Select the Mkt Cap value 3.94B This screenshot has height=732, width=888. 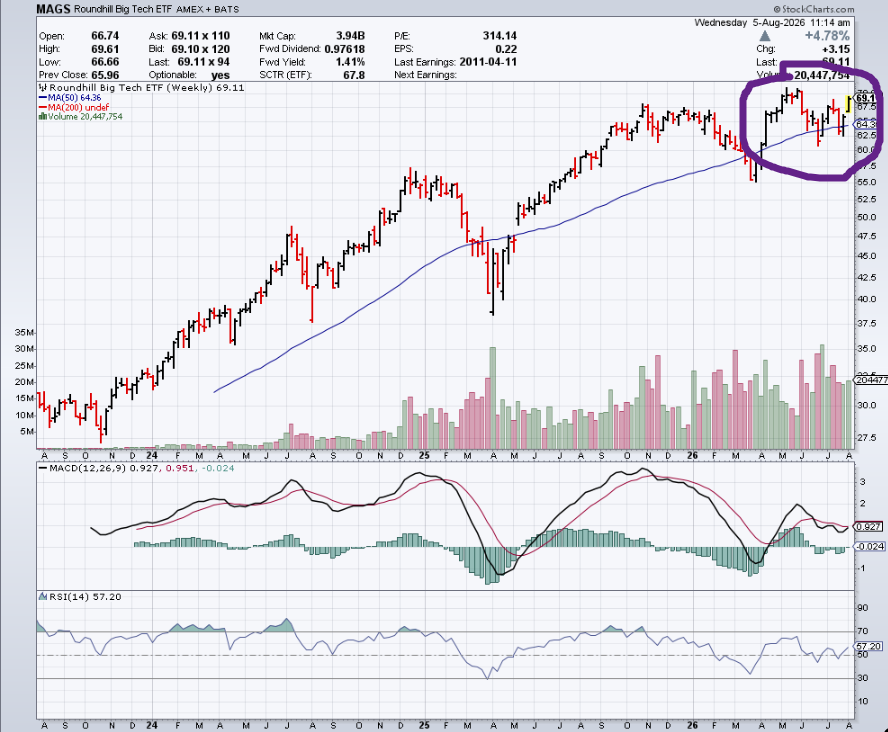(x=350, y=36)
